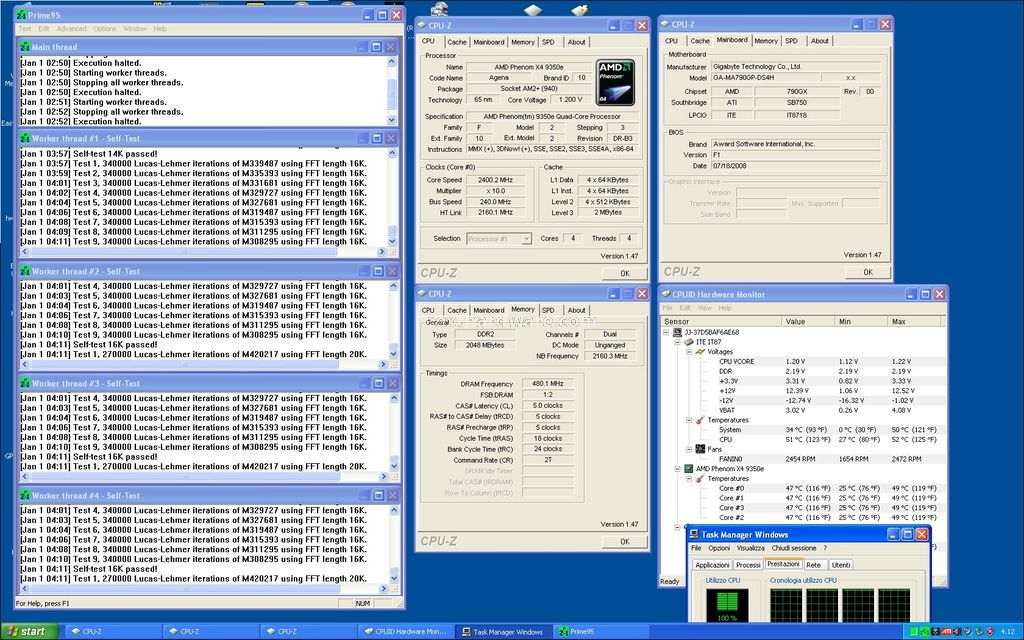Open the Advanced menu in Prime95
The width and height of the screenshot is (1024, 640).
click(71, 29)
